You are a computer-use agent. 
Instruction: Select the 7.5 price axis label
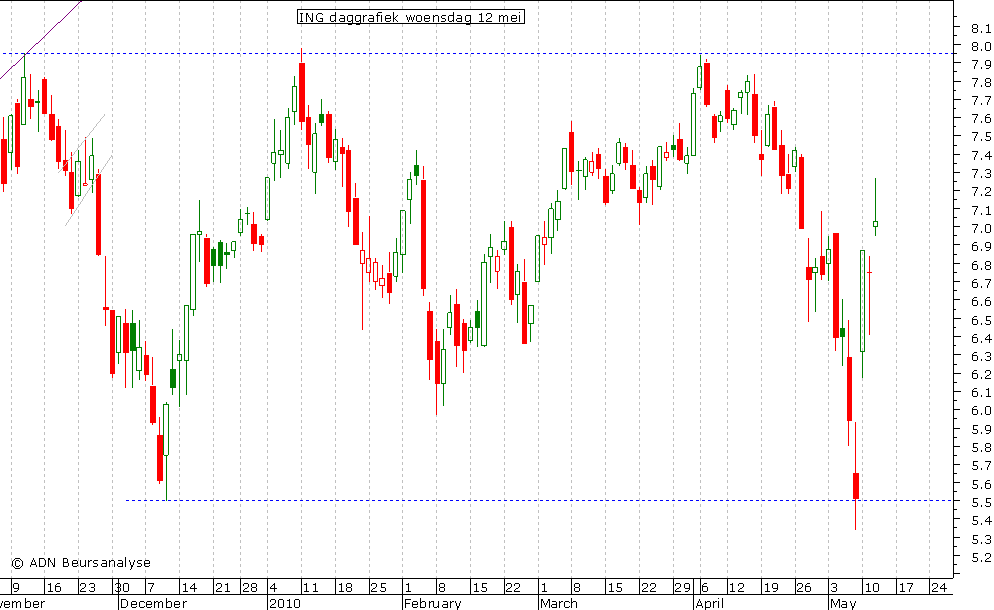[981, 137]
